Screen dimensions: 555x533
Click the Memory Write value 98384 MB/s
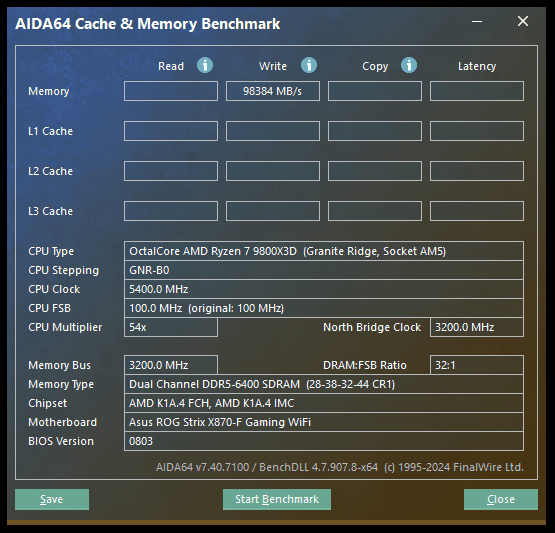273,91
